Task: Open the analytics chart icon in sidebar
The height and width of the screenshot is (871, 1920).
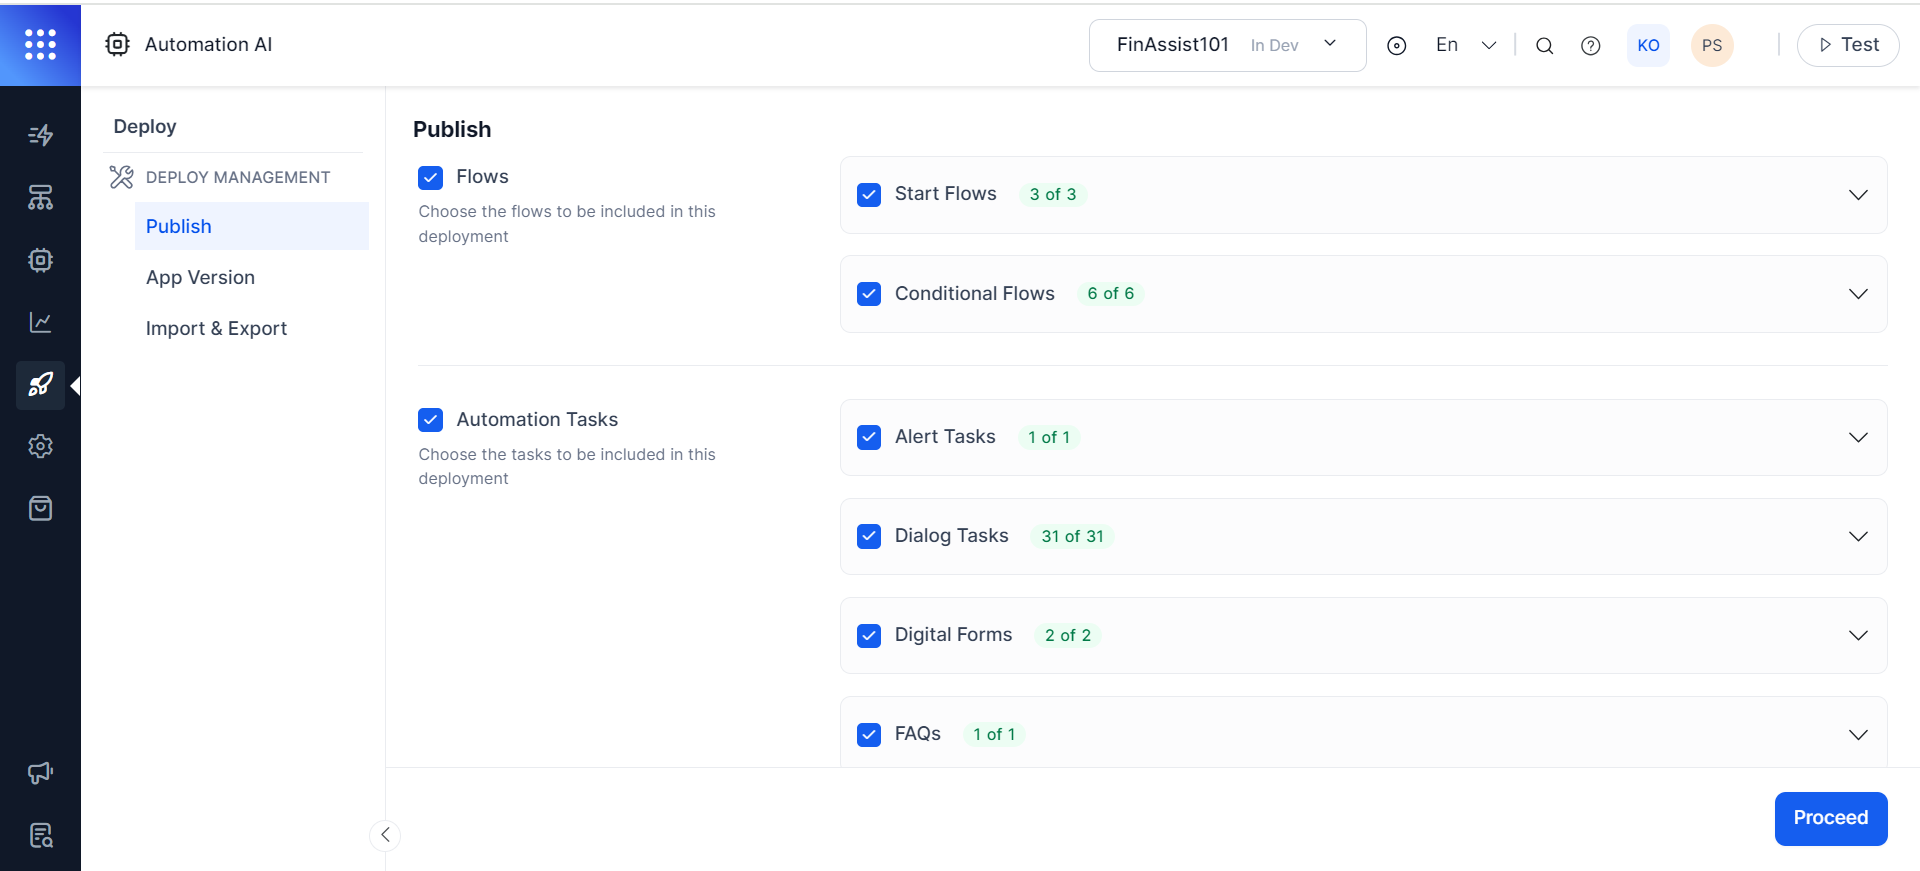Action: click(40, 322)
